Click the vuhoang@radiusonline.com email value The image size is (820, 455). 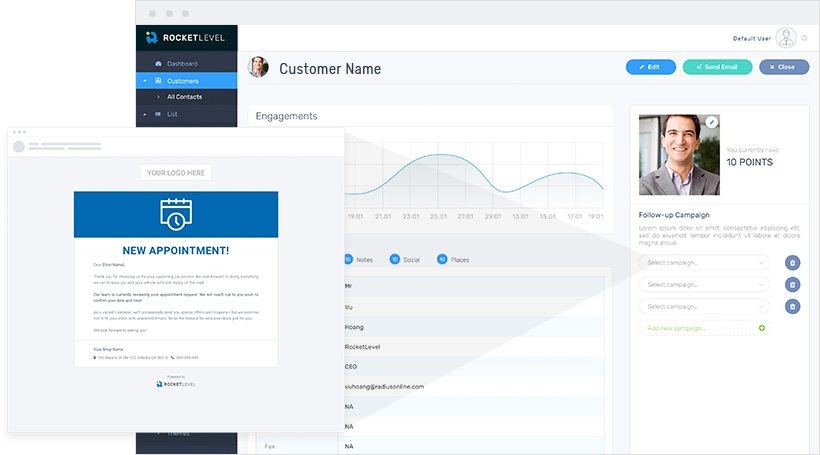point(384,386)
